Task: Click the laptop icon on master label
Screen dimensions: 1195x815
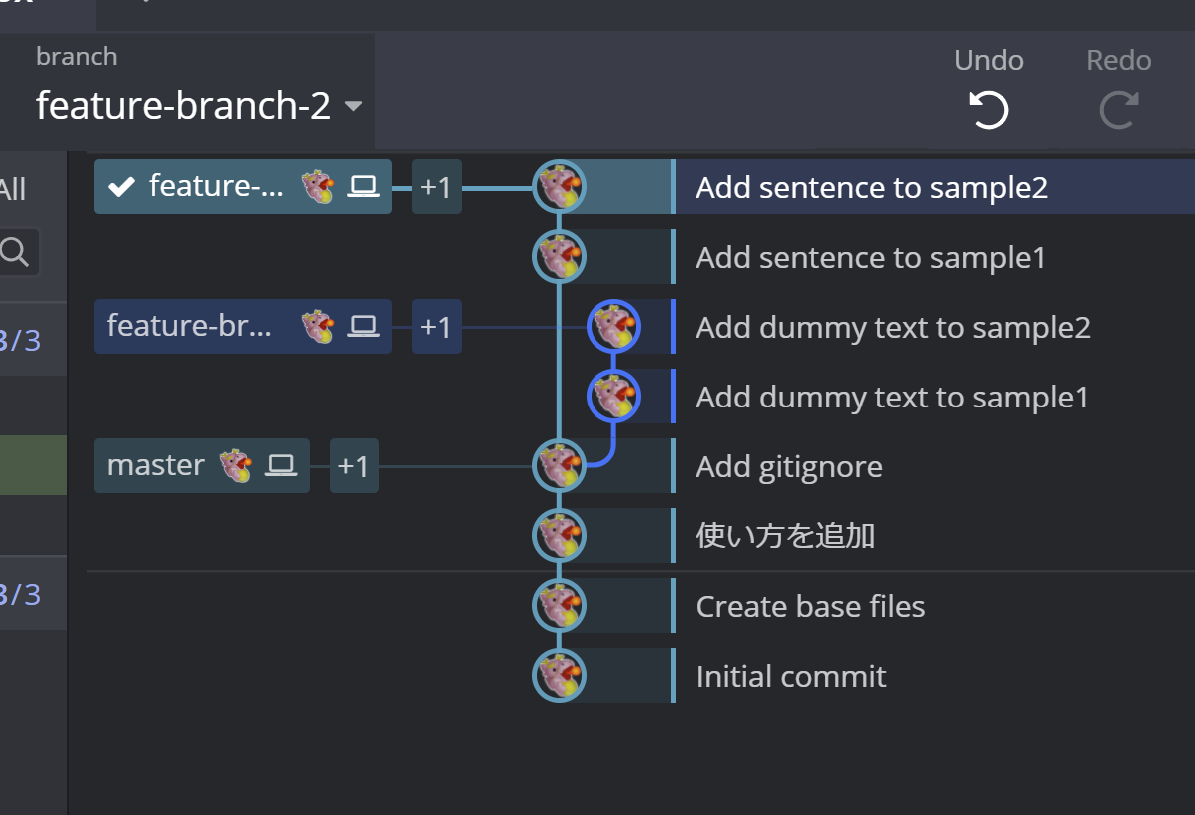Action: click(282, 465)
